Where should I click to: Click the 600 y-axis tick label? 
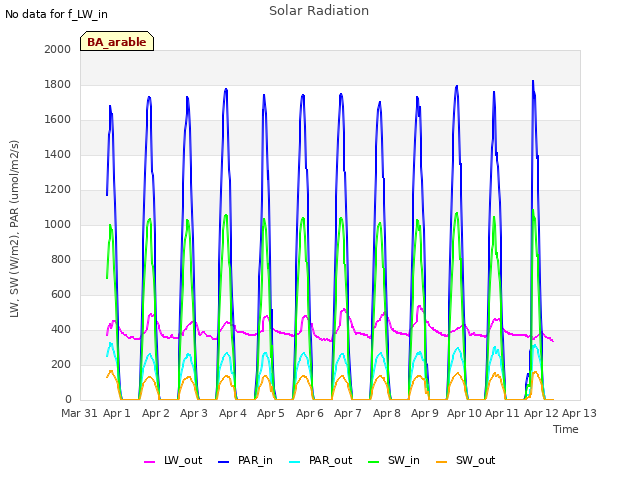click(61, 294)
